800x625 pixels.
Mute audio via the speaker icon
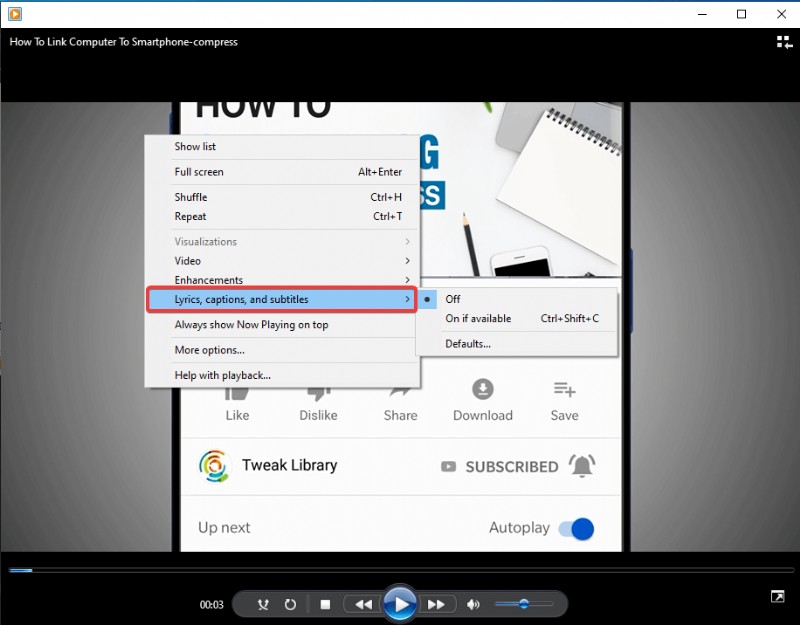[473, 604]
